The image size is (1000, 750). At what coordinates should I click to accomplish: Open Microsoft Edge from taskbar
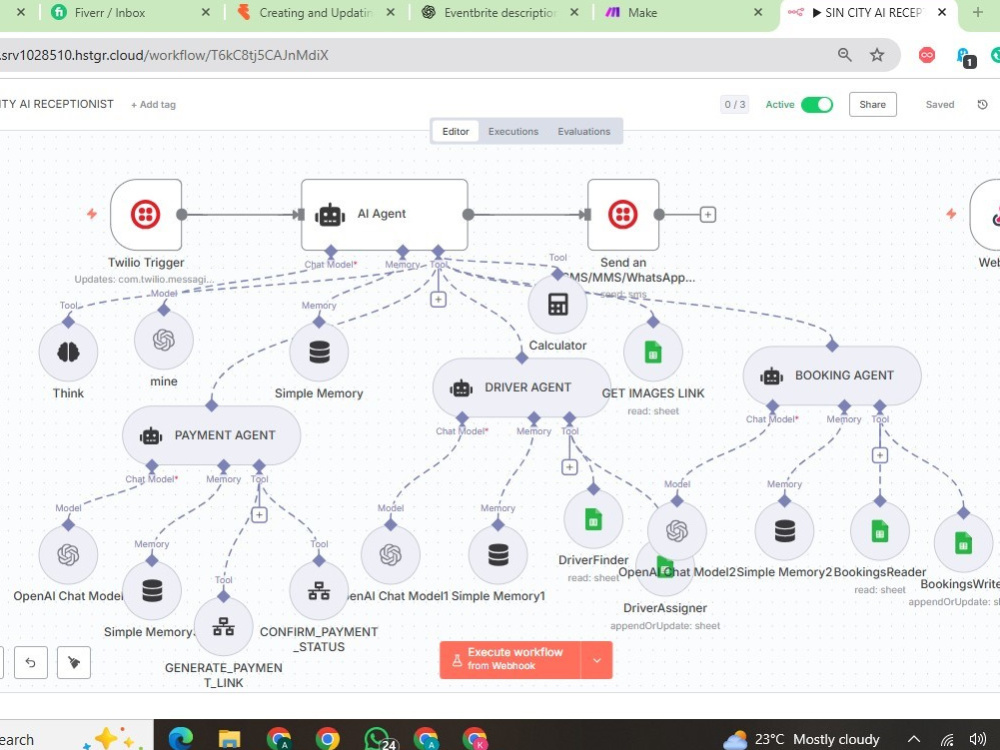(x=181, y=739)
